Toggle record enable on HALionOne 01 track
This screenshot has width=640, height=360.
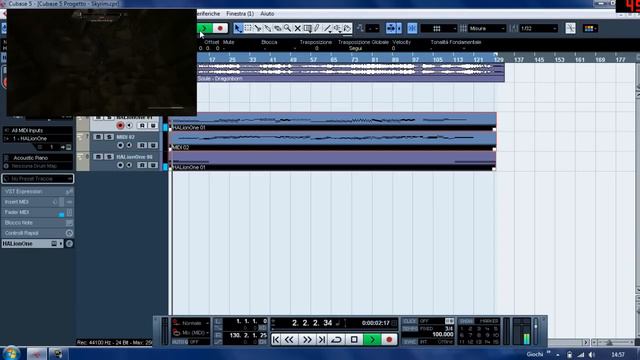pyautogui.click(x=120, y=125)
